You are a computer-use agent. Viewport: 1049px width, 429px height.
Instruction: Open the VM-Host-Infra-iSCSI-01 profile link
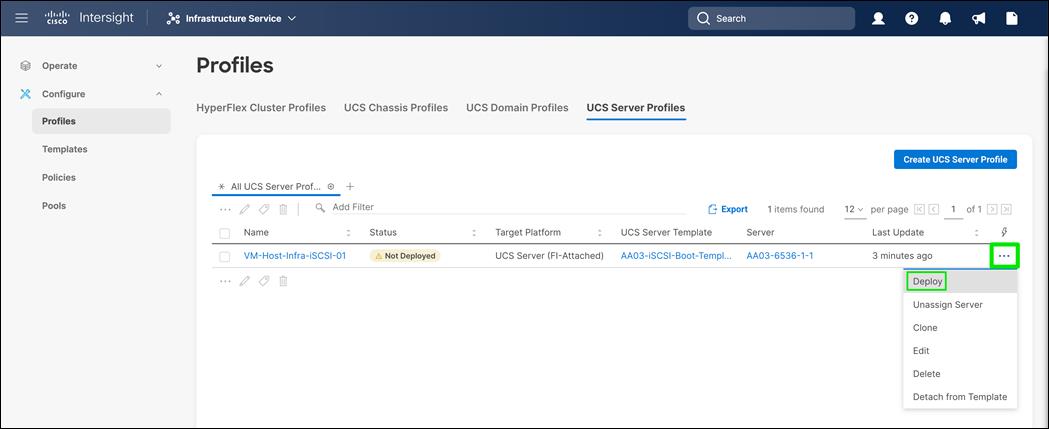295,256
